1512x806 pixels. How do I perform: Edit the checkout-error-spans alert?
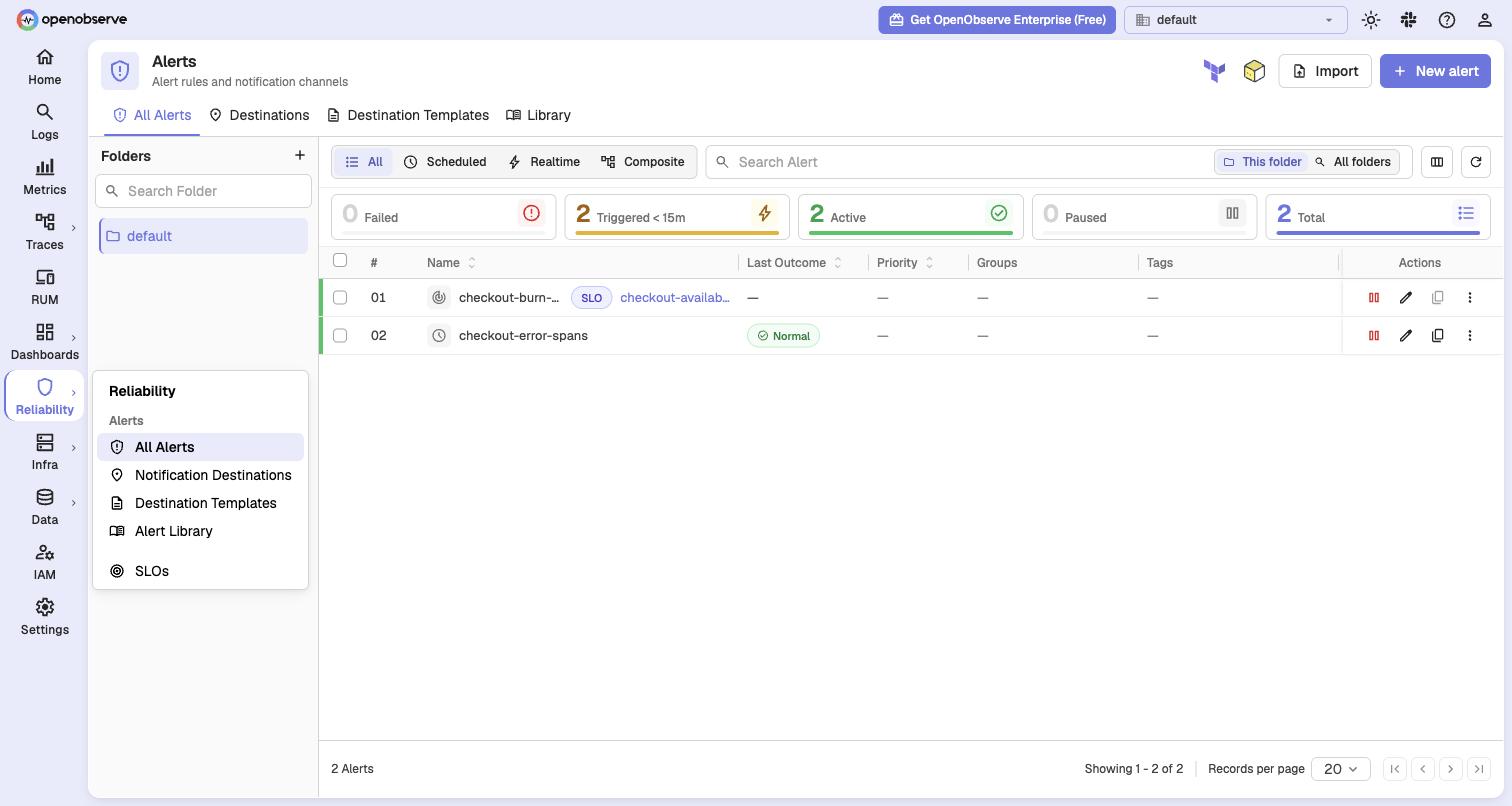[x=1405, y=335]
